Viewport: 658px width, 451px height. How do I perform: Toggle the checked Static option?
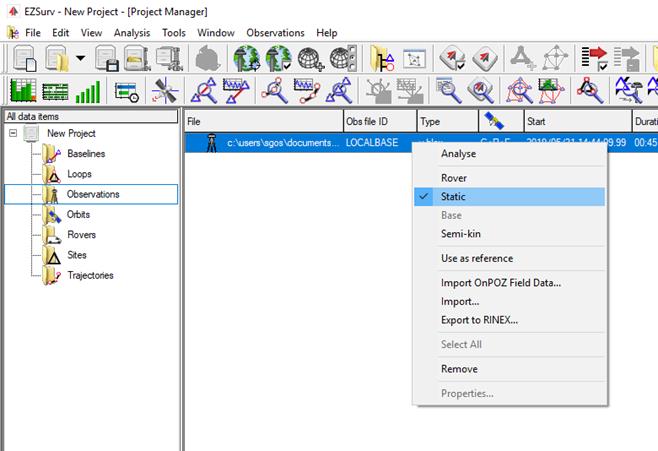click(x=509, y=196)
